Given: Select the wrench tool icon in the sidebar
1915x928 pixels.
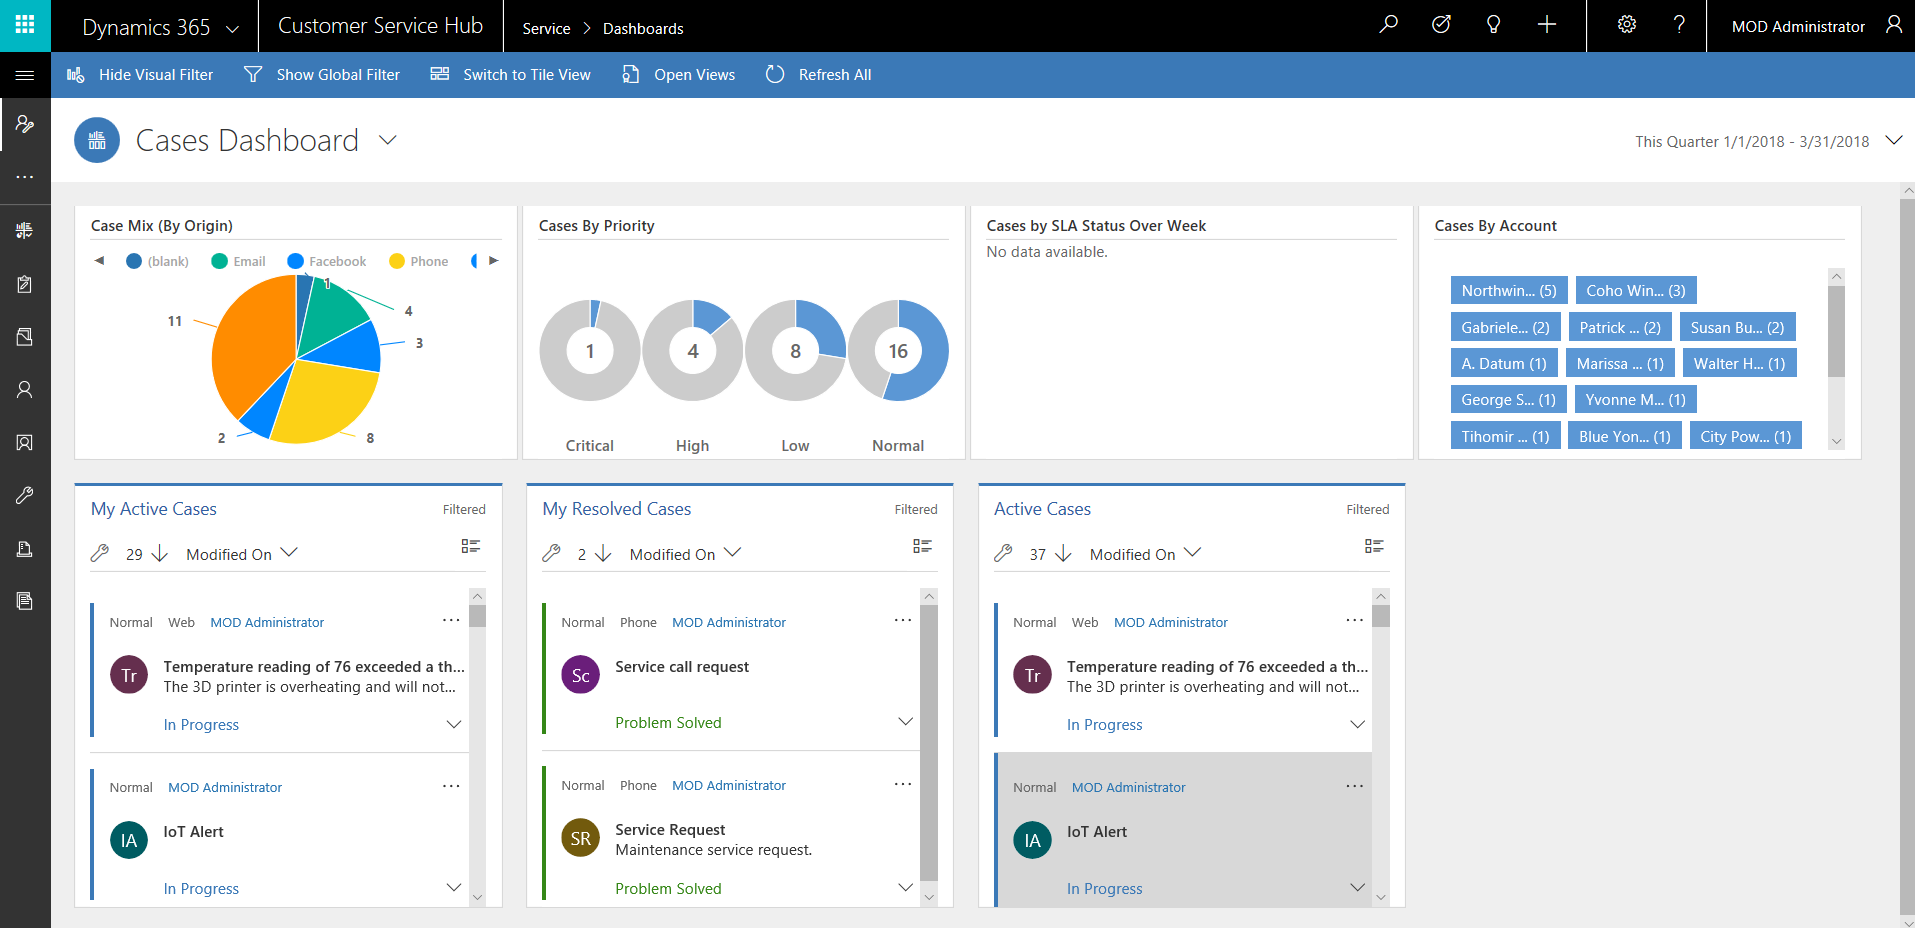Looking at the screenshot, I should [25, 495].
